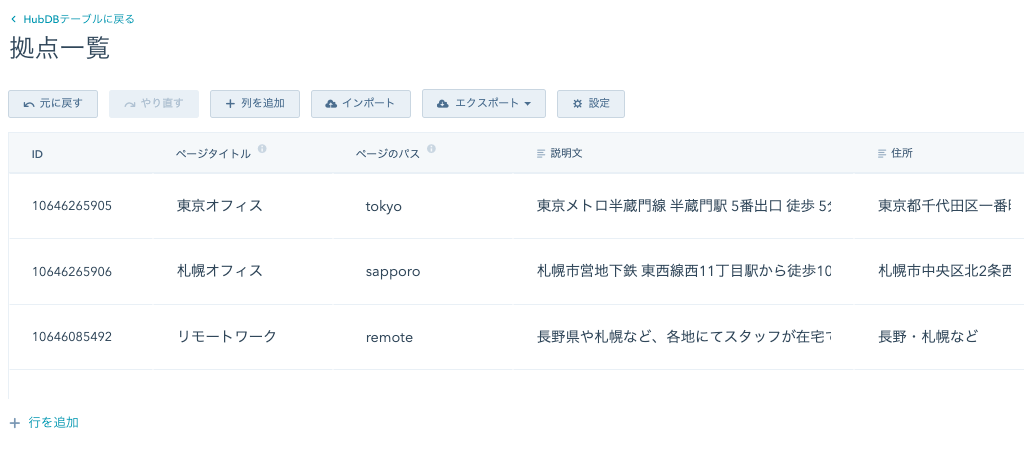Click the info icon beside ページのパス

431,149
